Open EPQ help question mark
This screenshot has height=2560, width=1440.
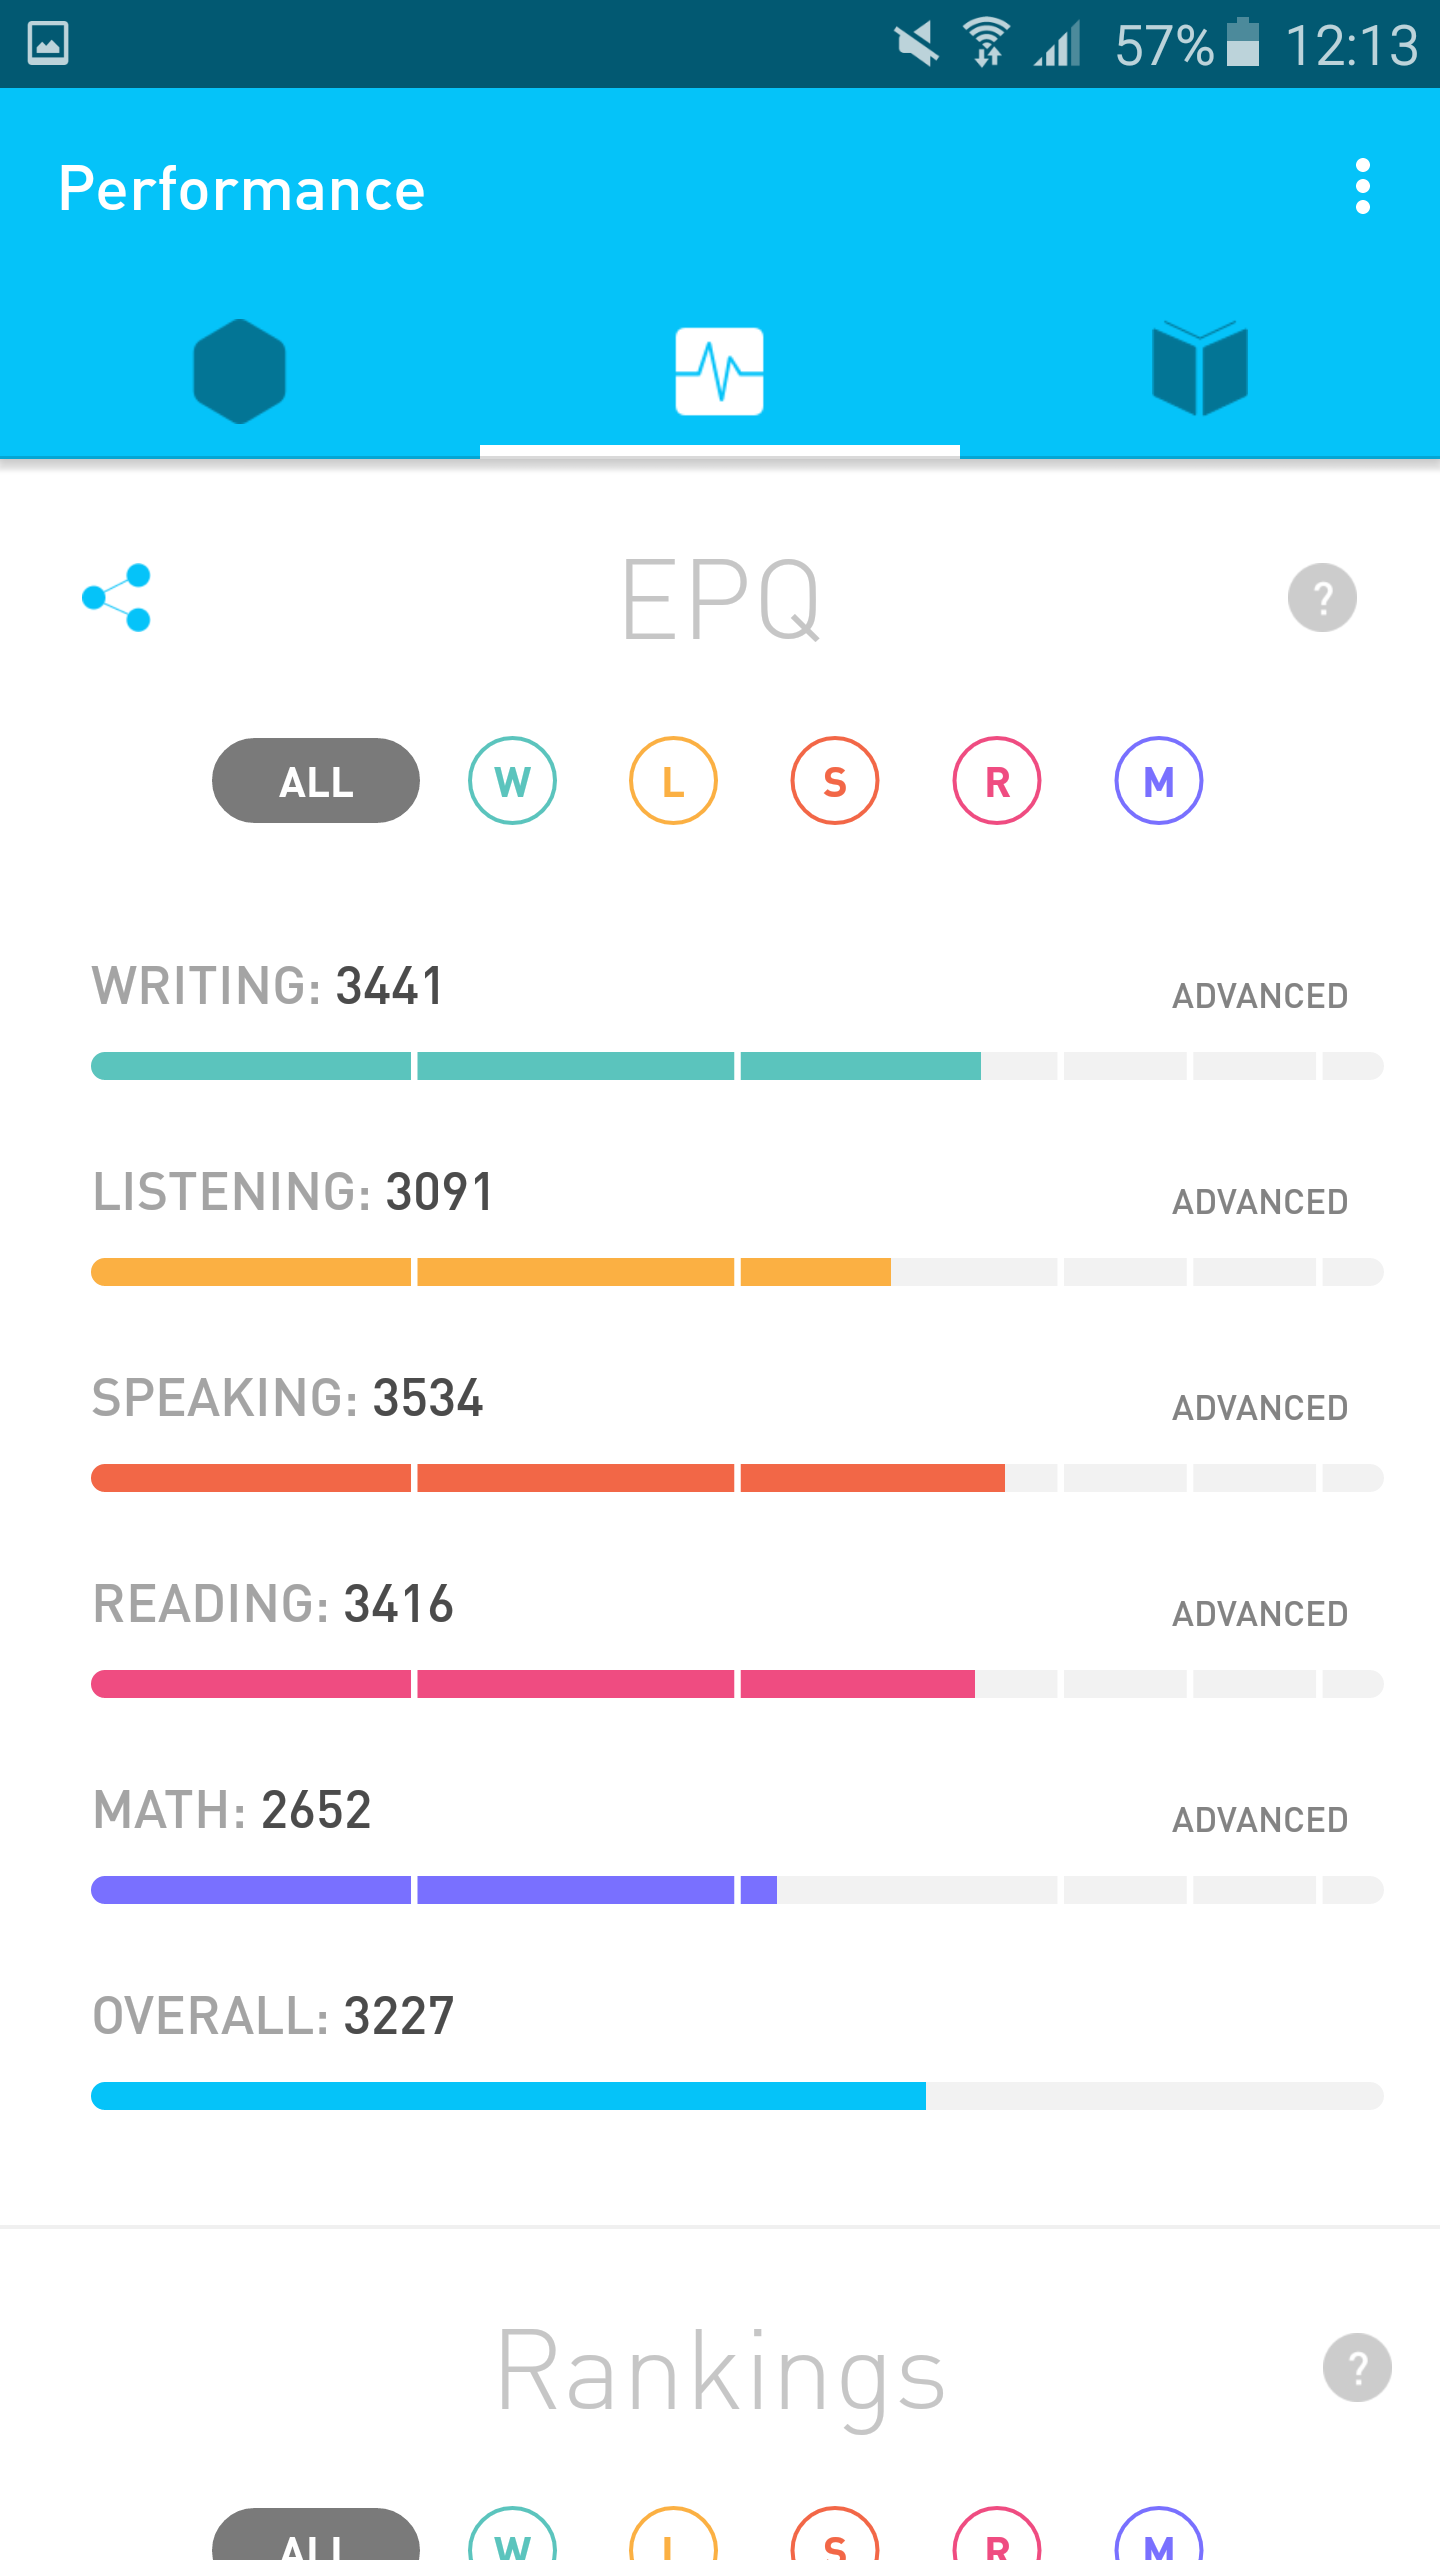1322,598
